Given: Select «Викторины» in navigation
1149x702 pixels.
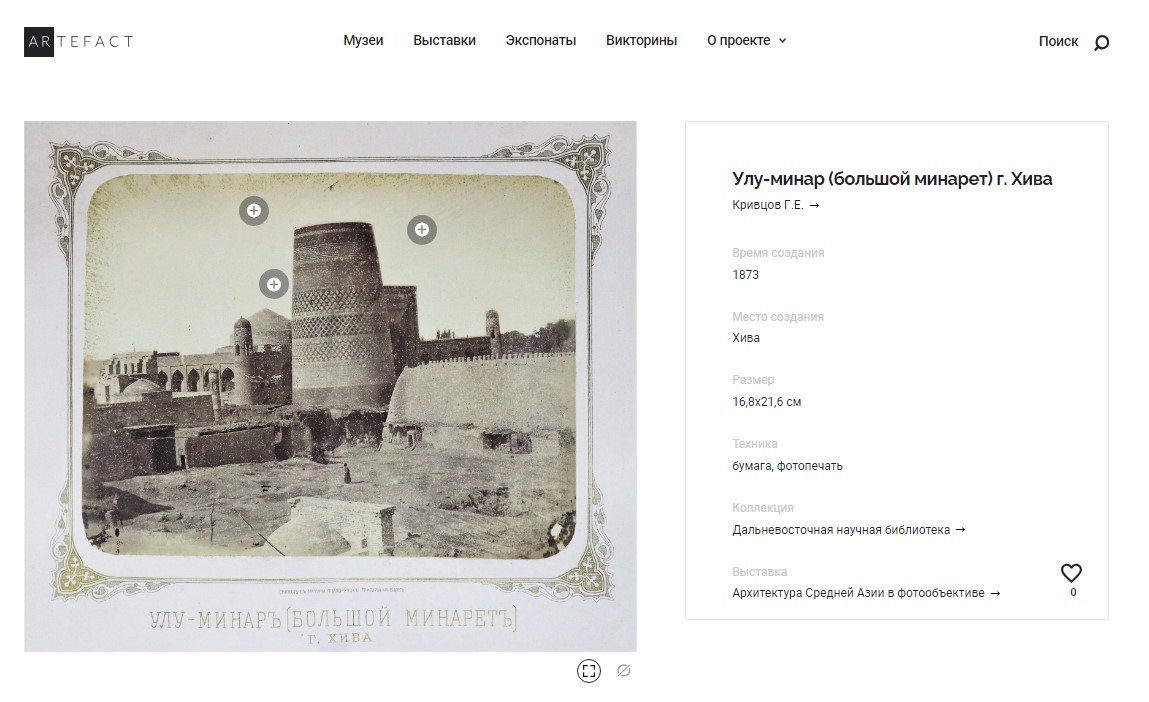Looking at the screenshot, I should (641, 40).
